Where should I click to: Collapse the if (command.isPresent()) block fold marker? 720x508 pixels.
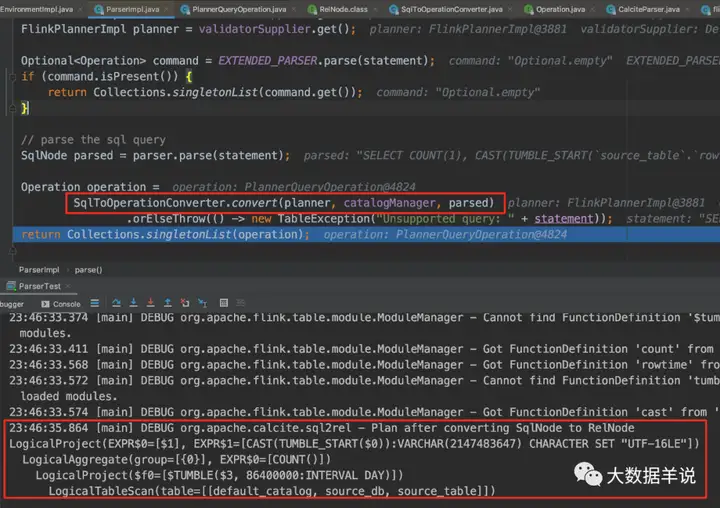[12, 77]
